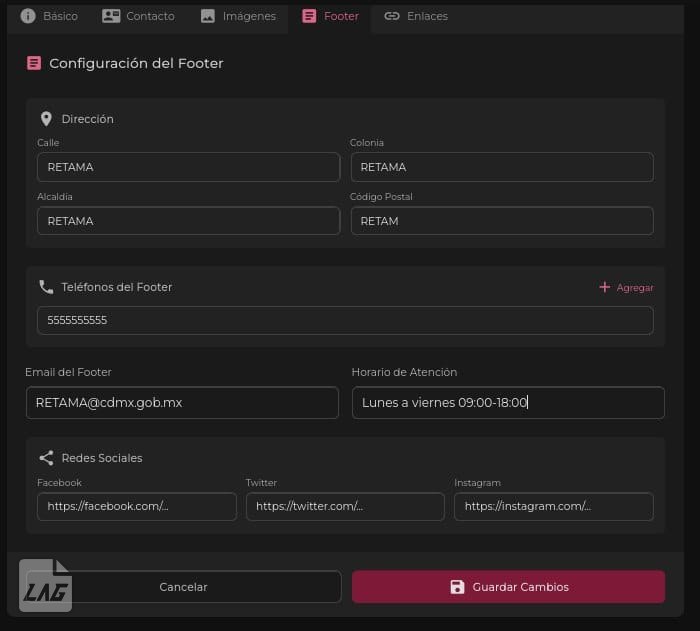Add another footer phone with Agregar
Screen dimensions: 700x631
tap(626, 287)
